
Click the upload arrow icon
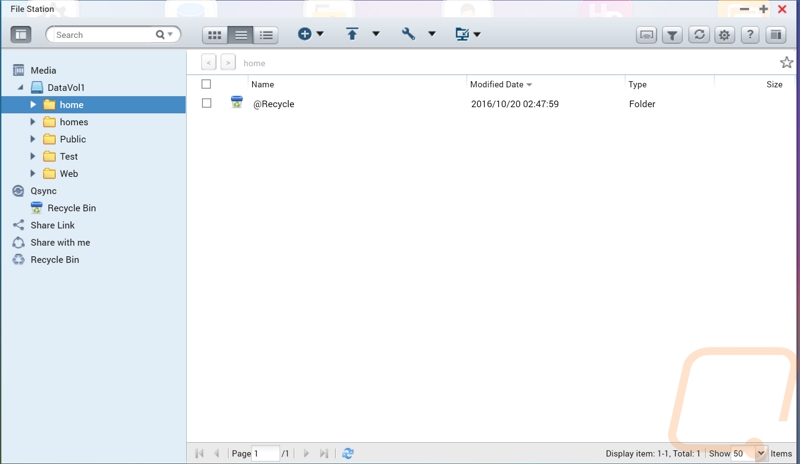[x=352, y=34]
